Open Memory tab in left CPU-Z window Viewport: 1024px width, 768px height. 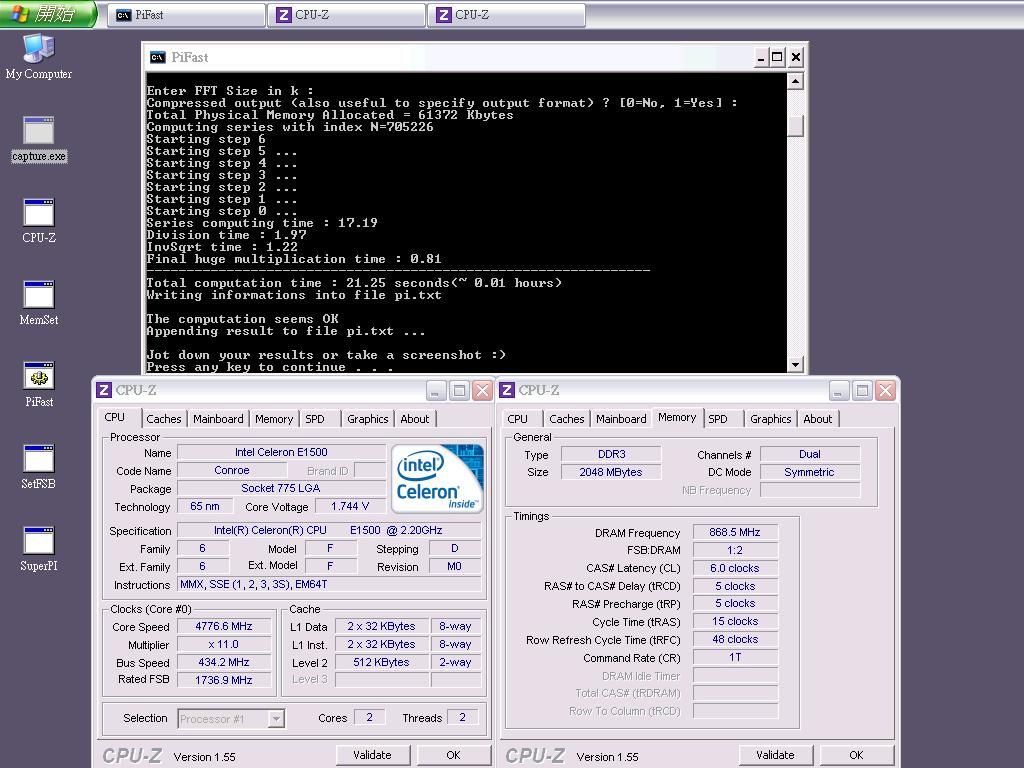coord(274,419)
